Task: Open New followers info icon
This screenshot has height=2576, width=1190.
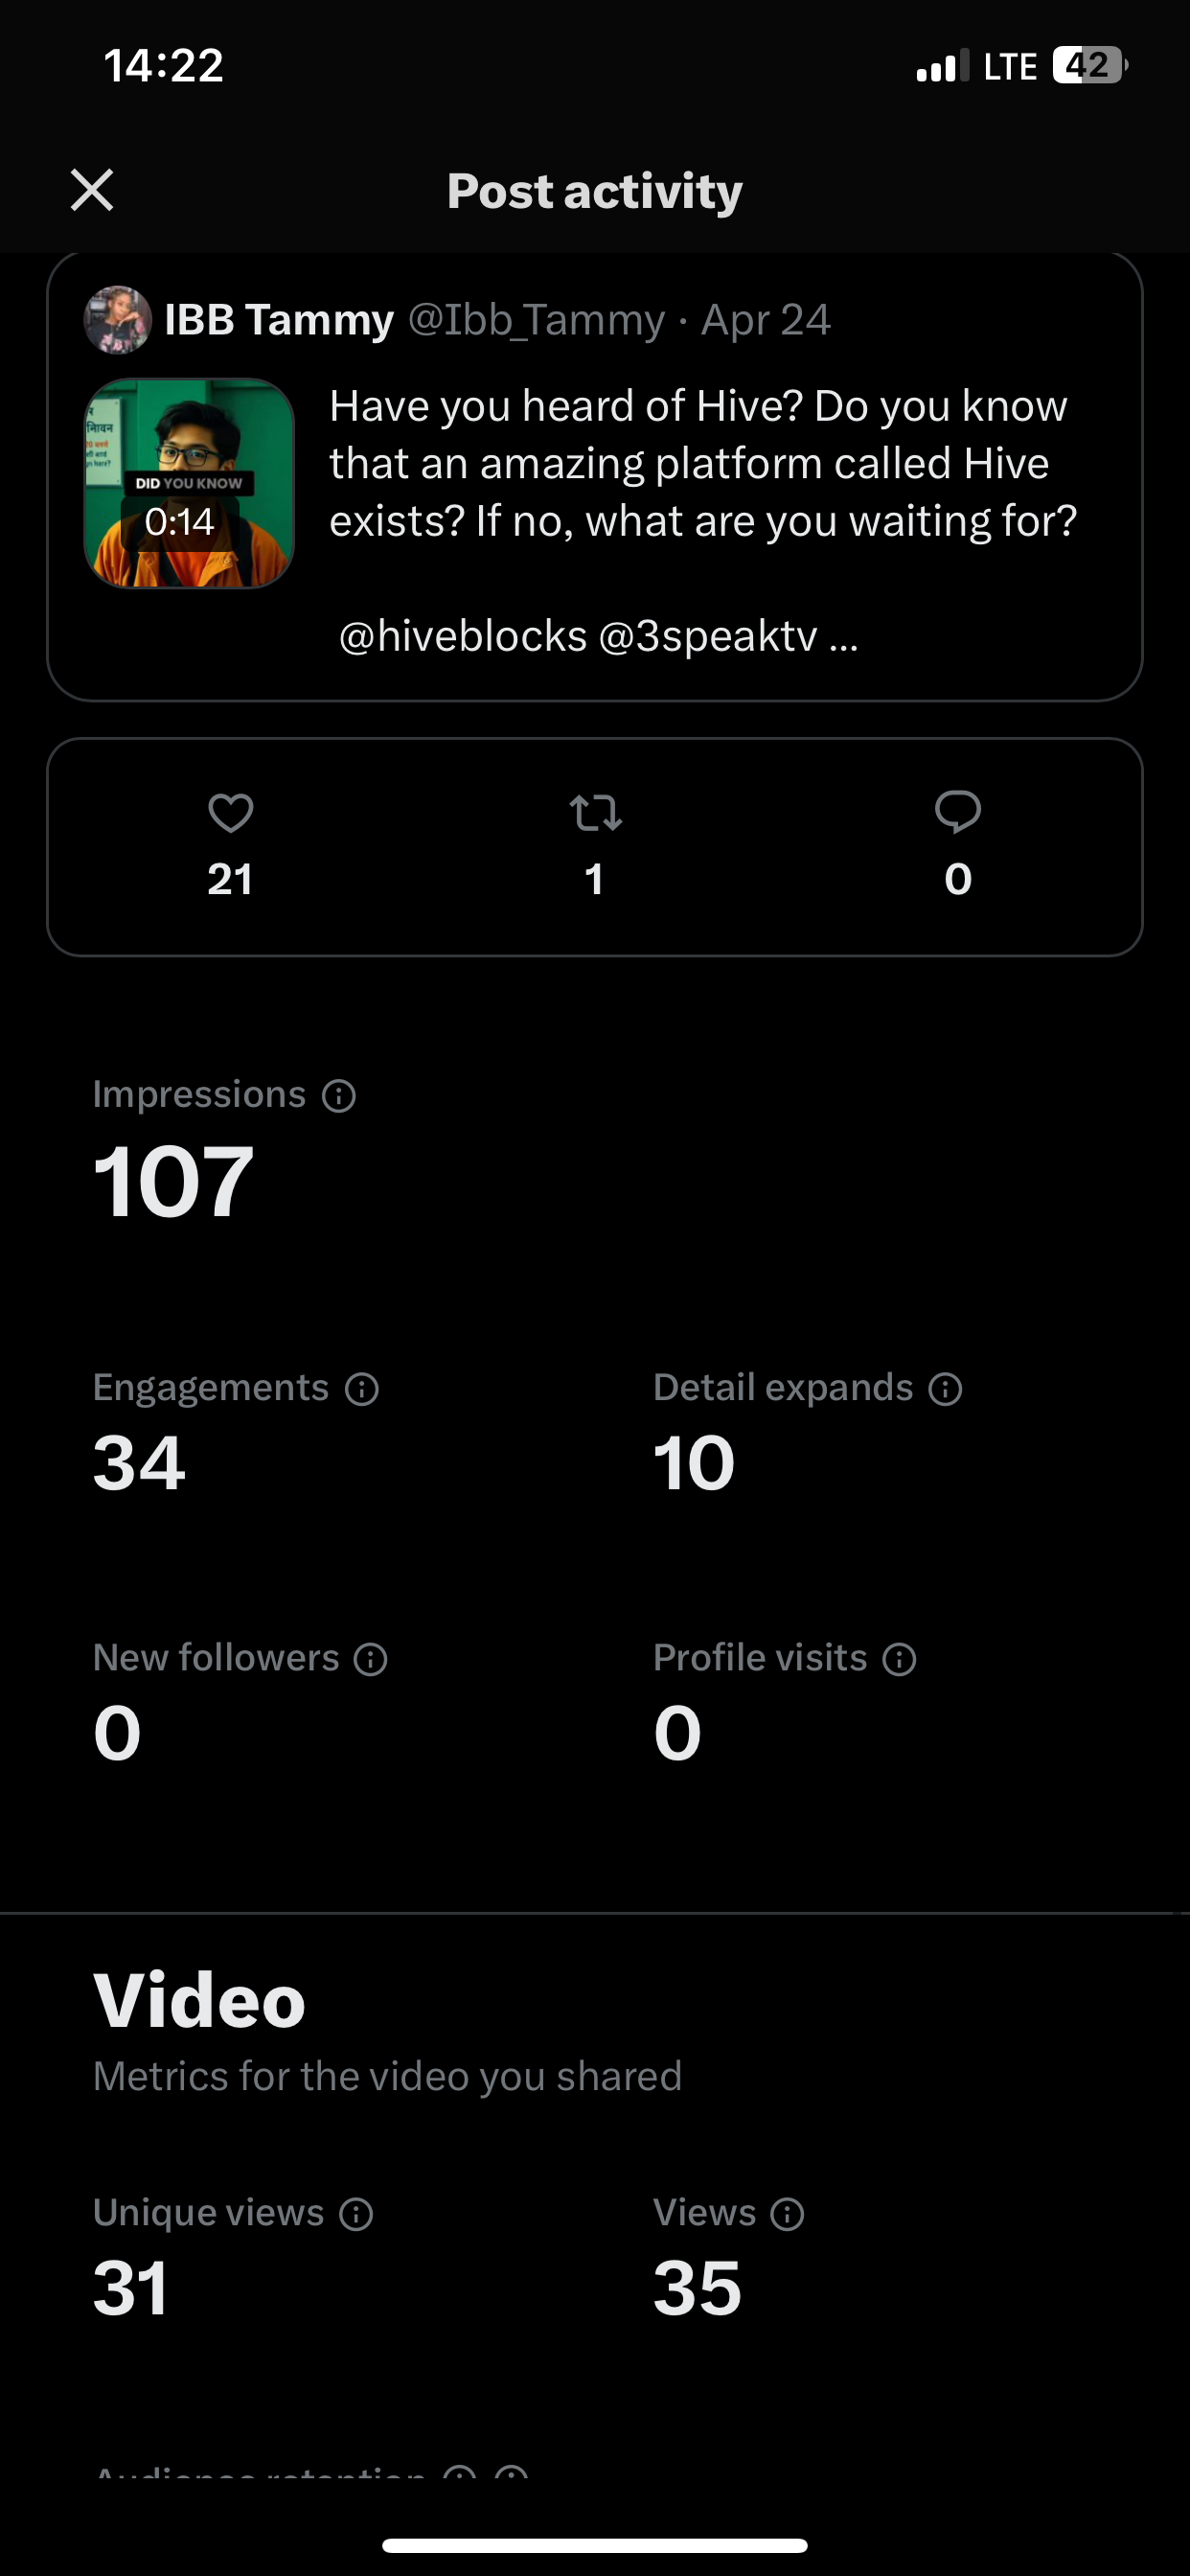Action: coord(371,1660)
